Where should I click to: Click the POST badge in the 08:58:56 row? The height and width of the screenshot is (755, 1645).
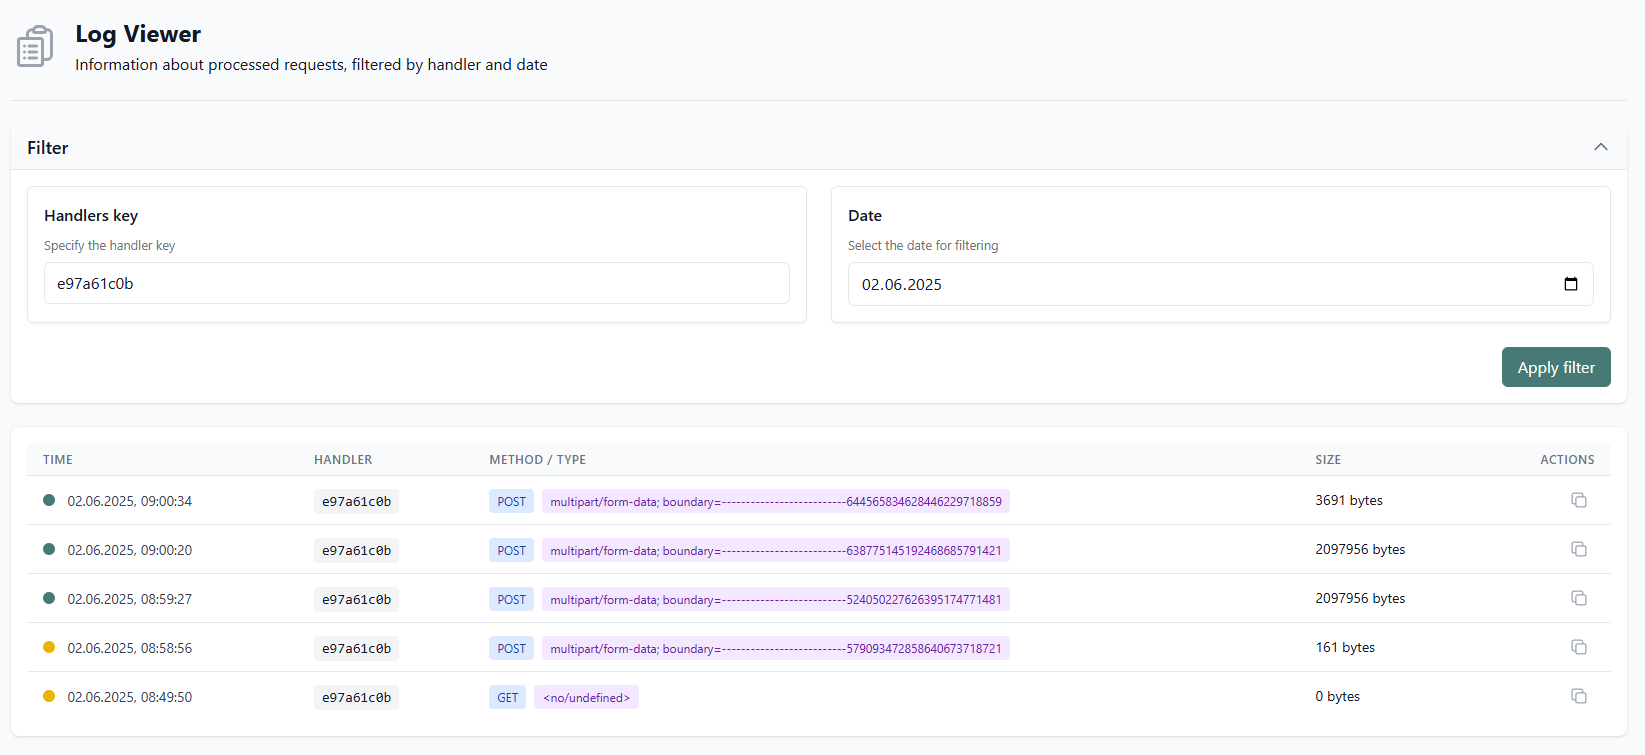coord(511,648)
